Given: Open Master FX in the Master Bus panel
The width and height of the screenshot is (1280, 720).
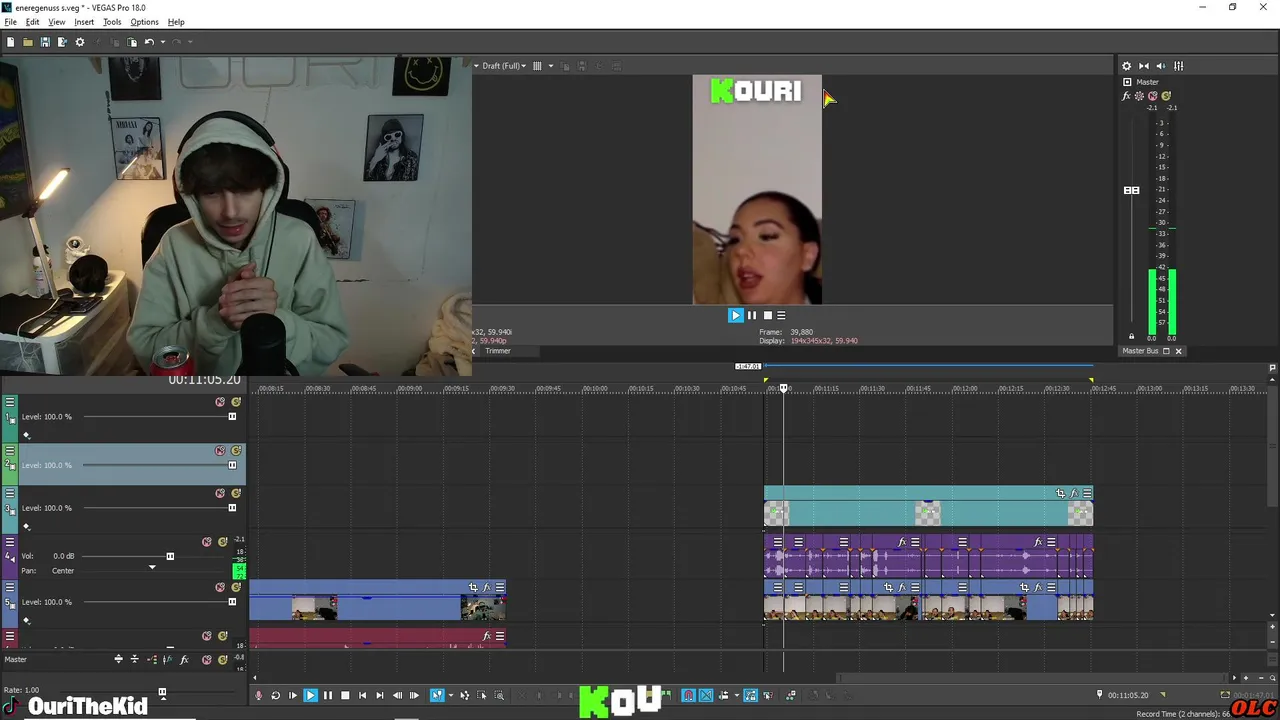Looking at the screenshot, I should coord(1126,96).
